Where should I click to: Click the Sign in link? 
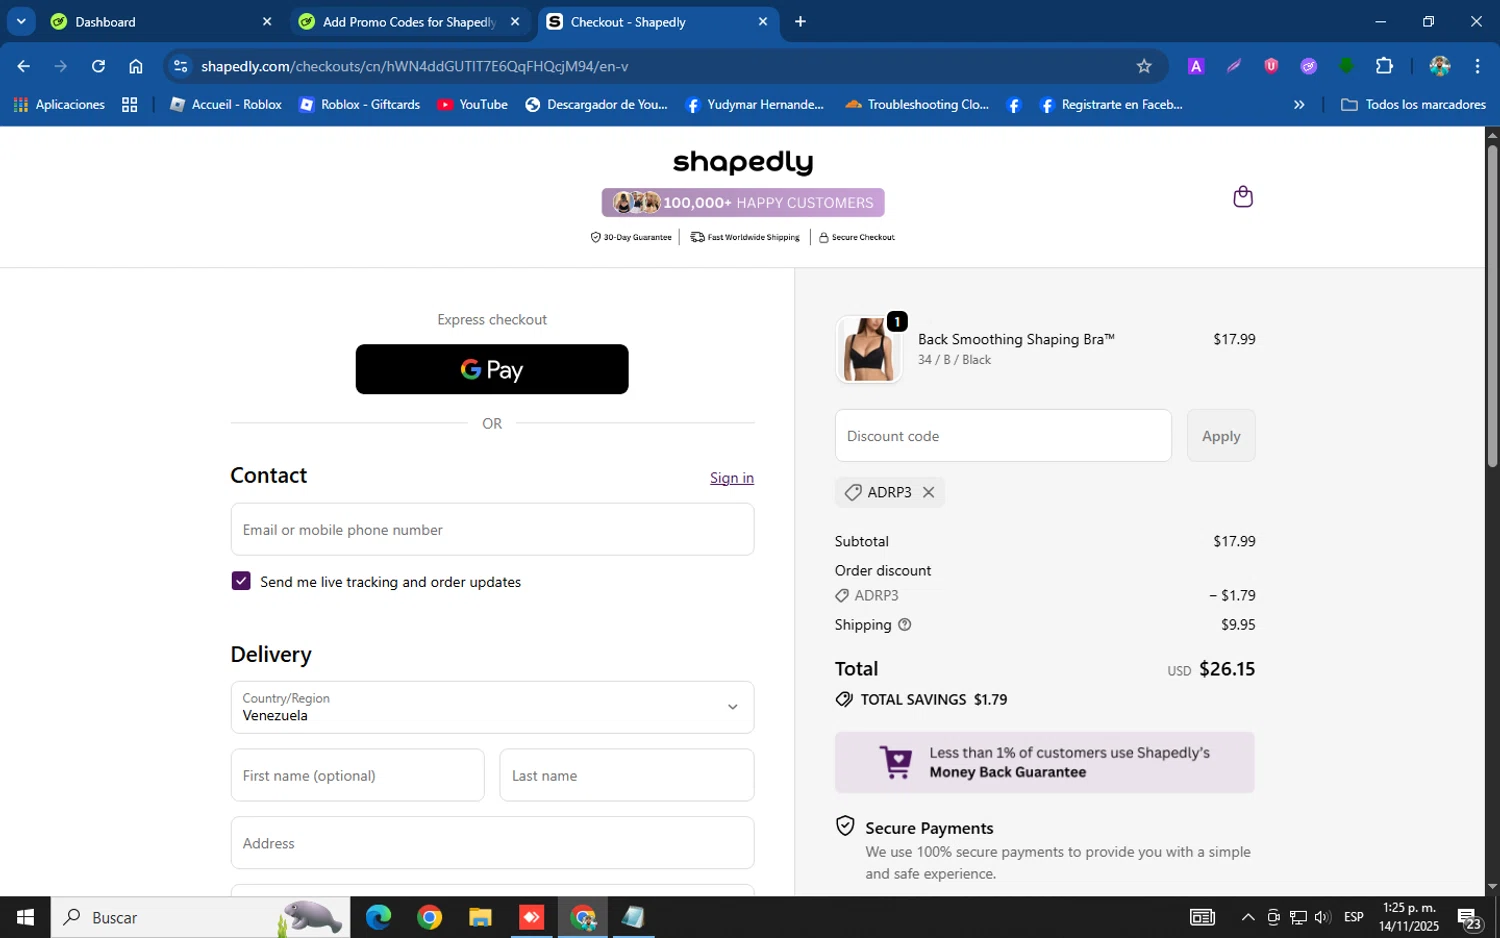732,478
